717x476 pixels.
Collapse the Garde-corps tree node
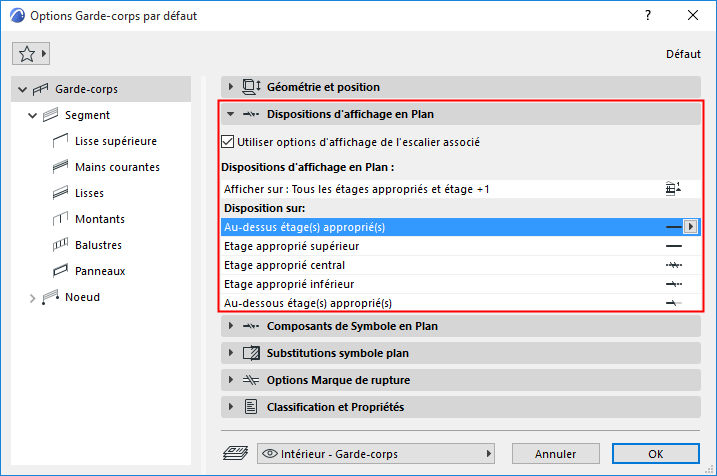pos(22,90)
